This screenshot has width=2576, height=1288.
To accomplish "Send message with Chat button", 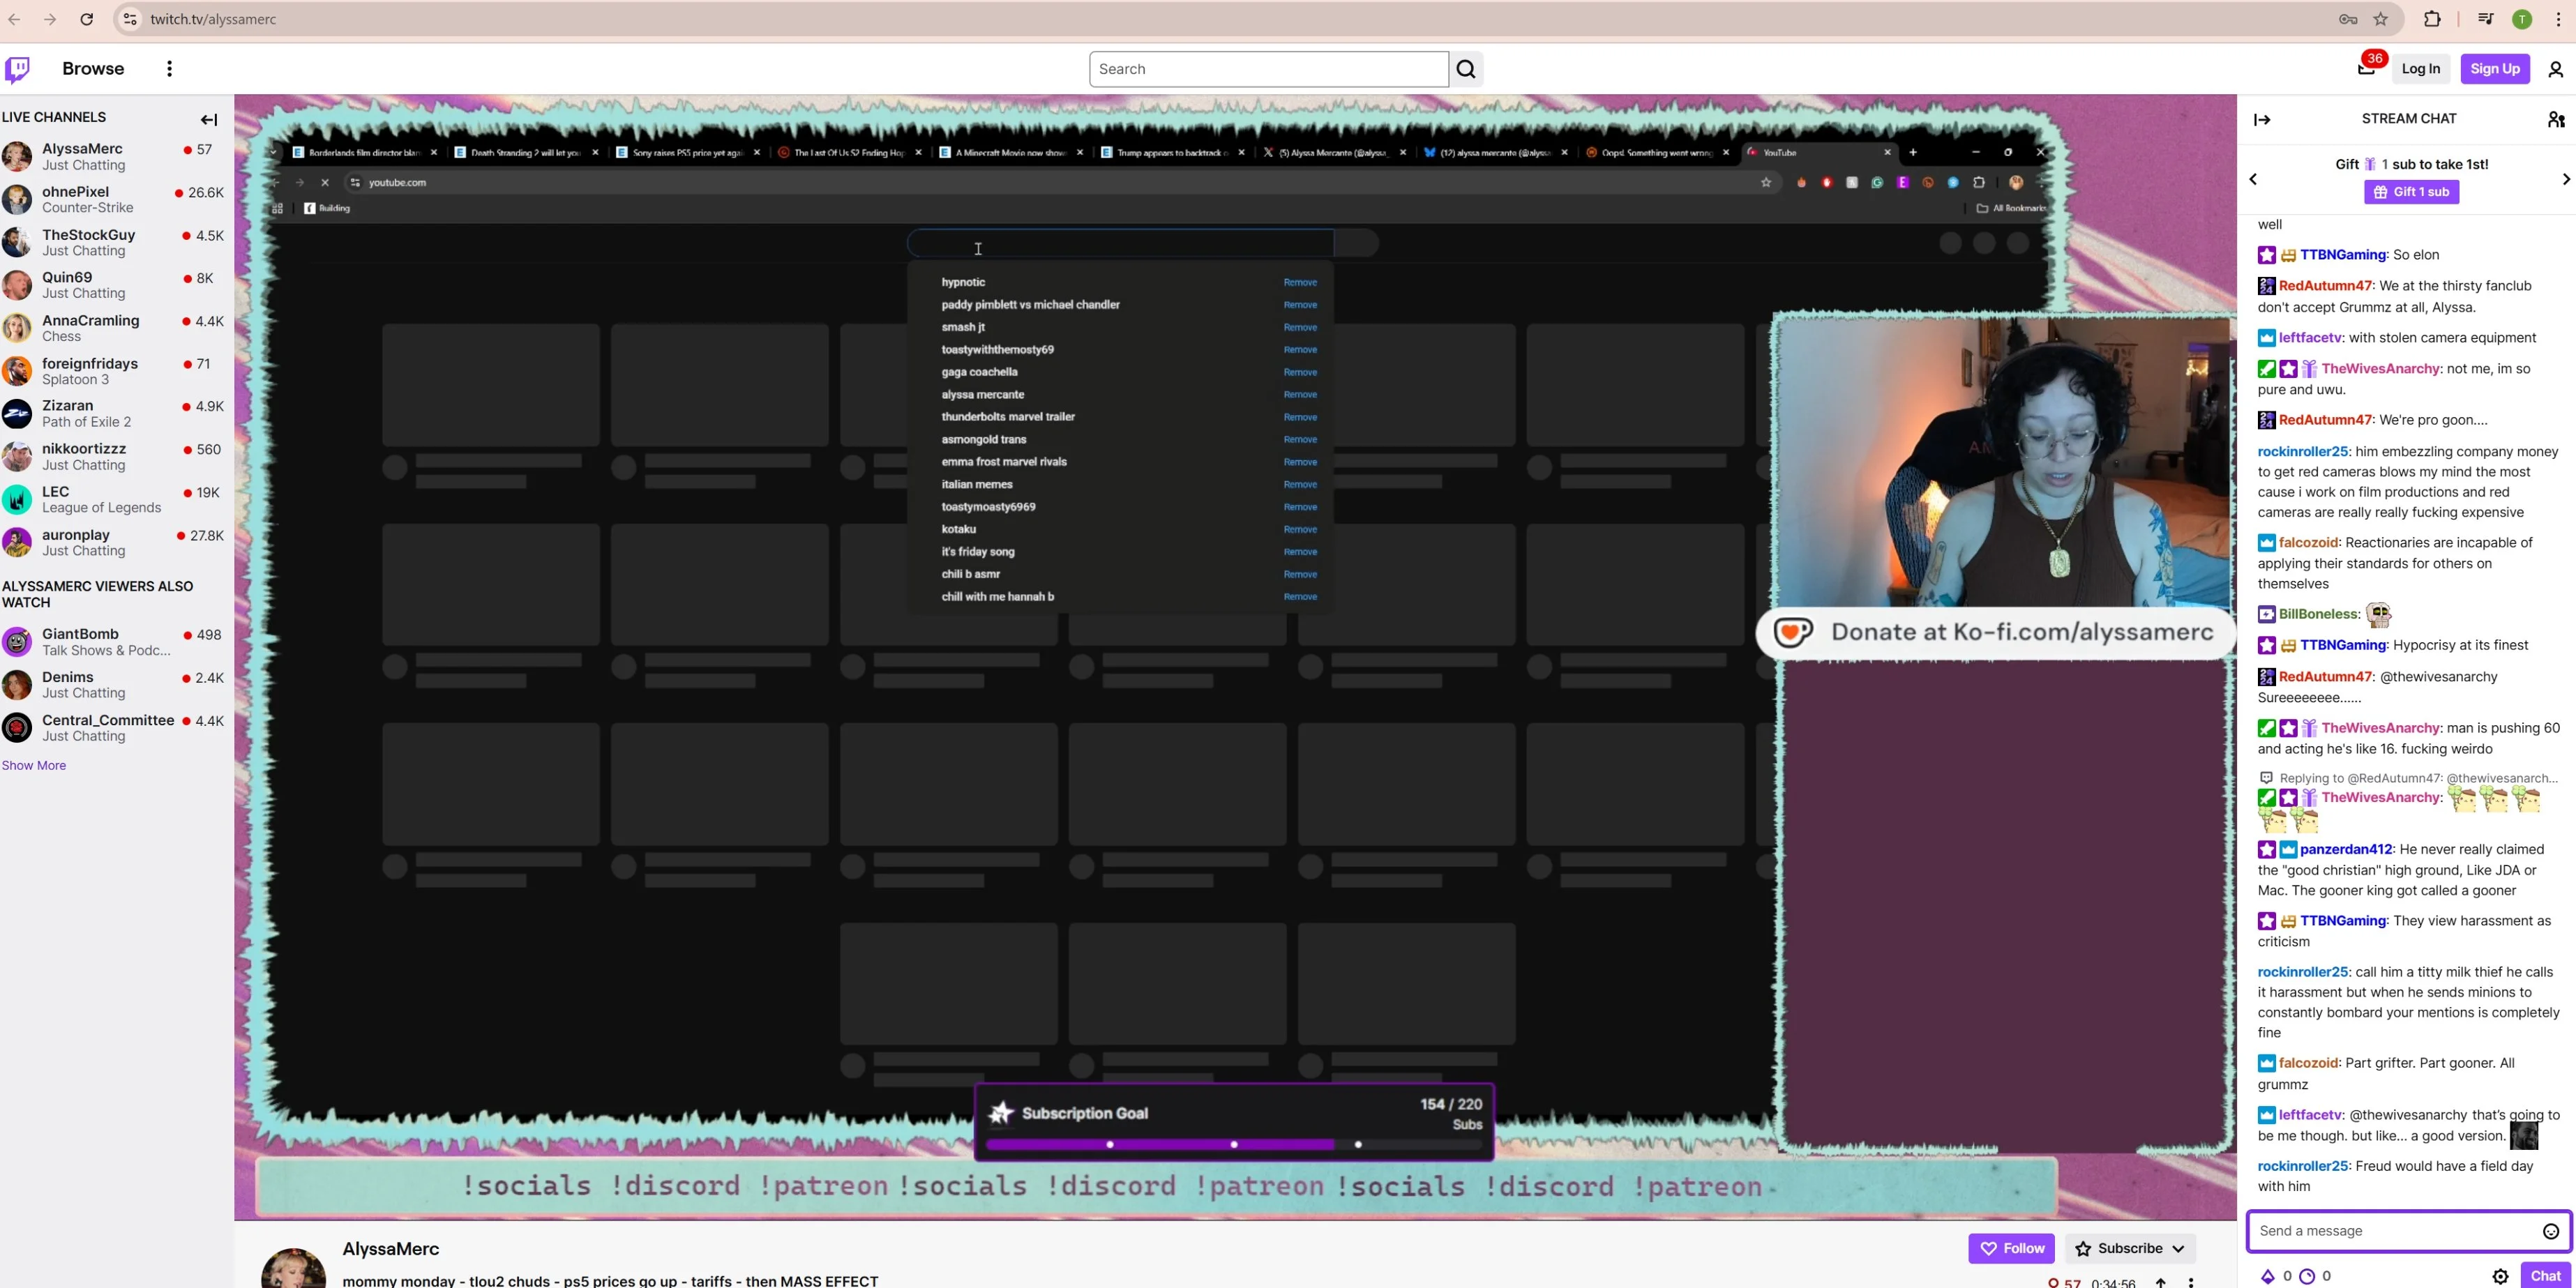I will [x=2545, y=1276].
